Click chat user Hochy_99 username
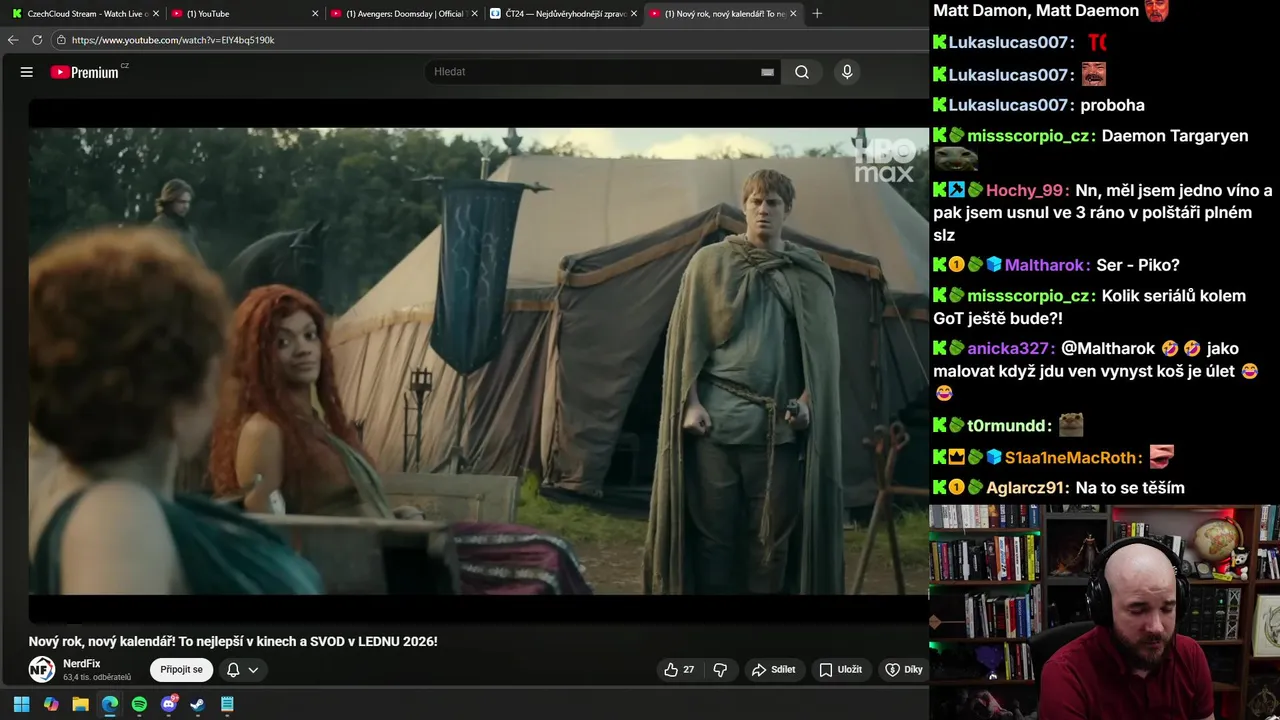The width and height of the screenshot is (1280, 720). [x=1024, y=191]
